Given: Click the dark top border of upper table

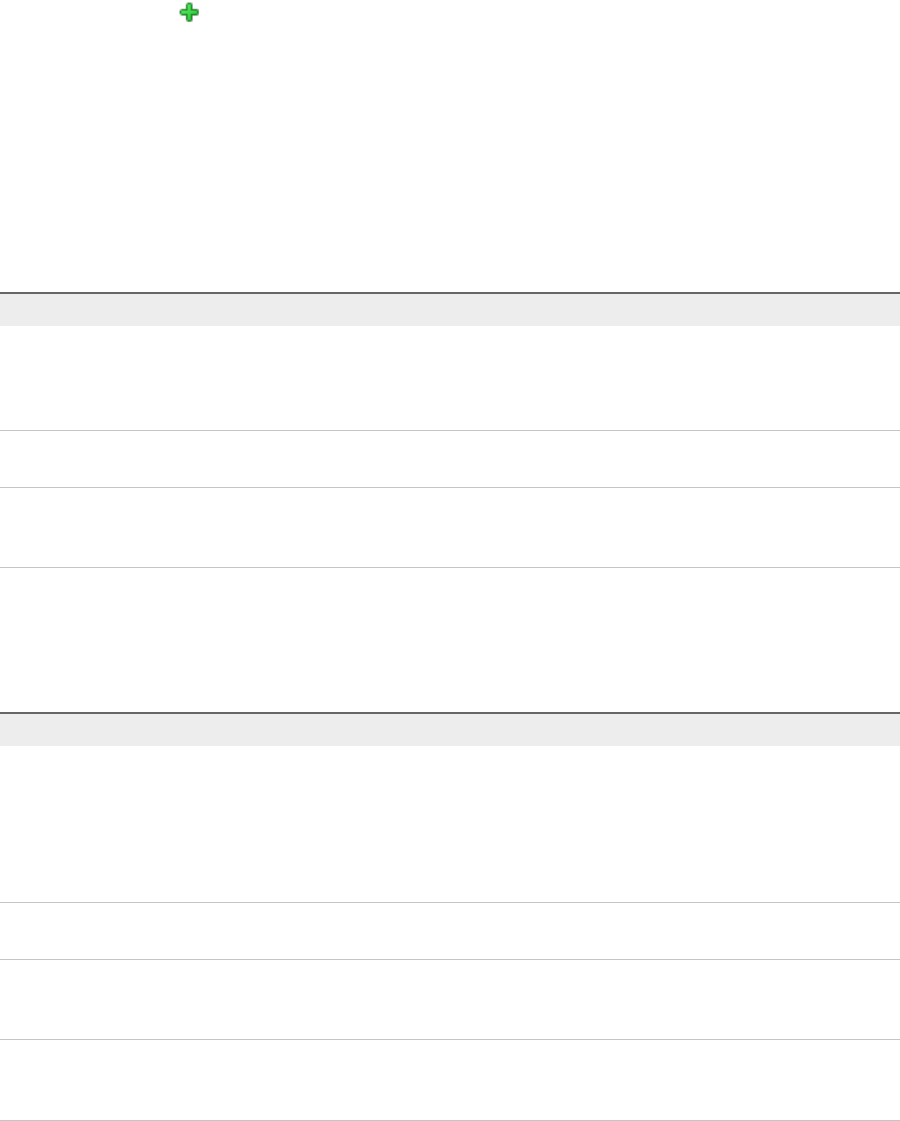Looking at the screenshot, I should coord(450,293).
